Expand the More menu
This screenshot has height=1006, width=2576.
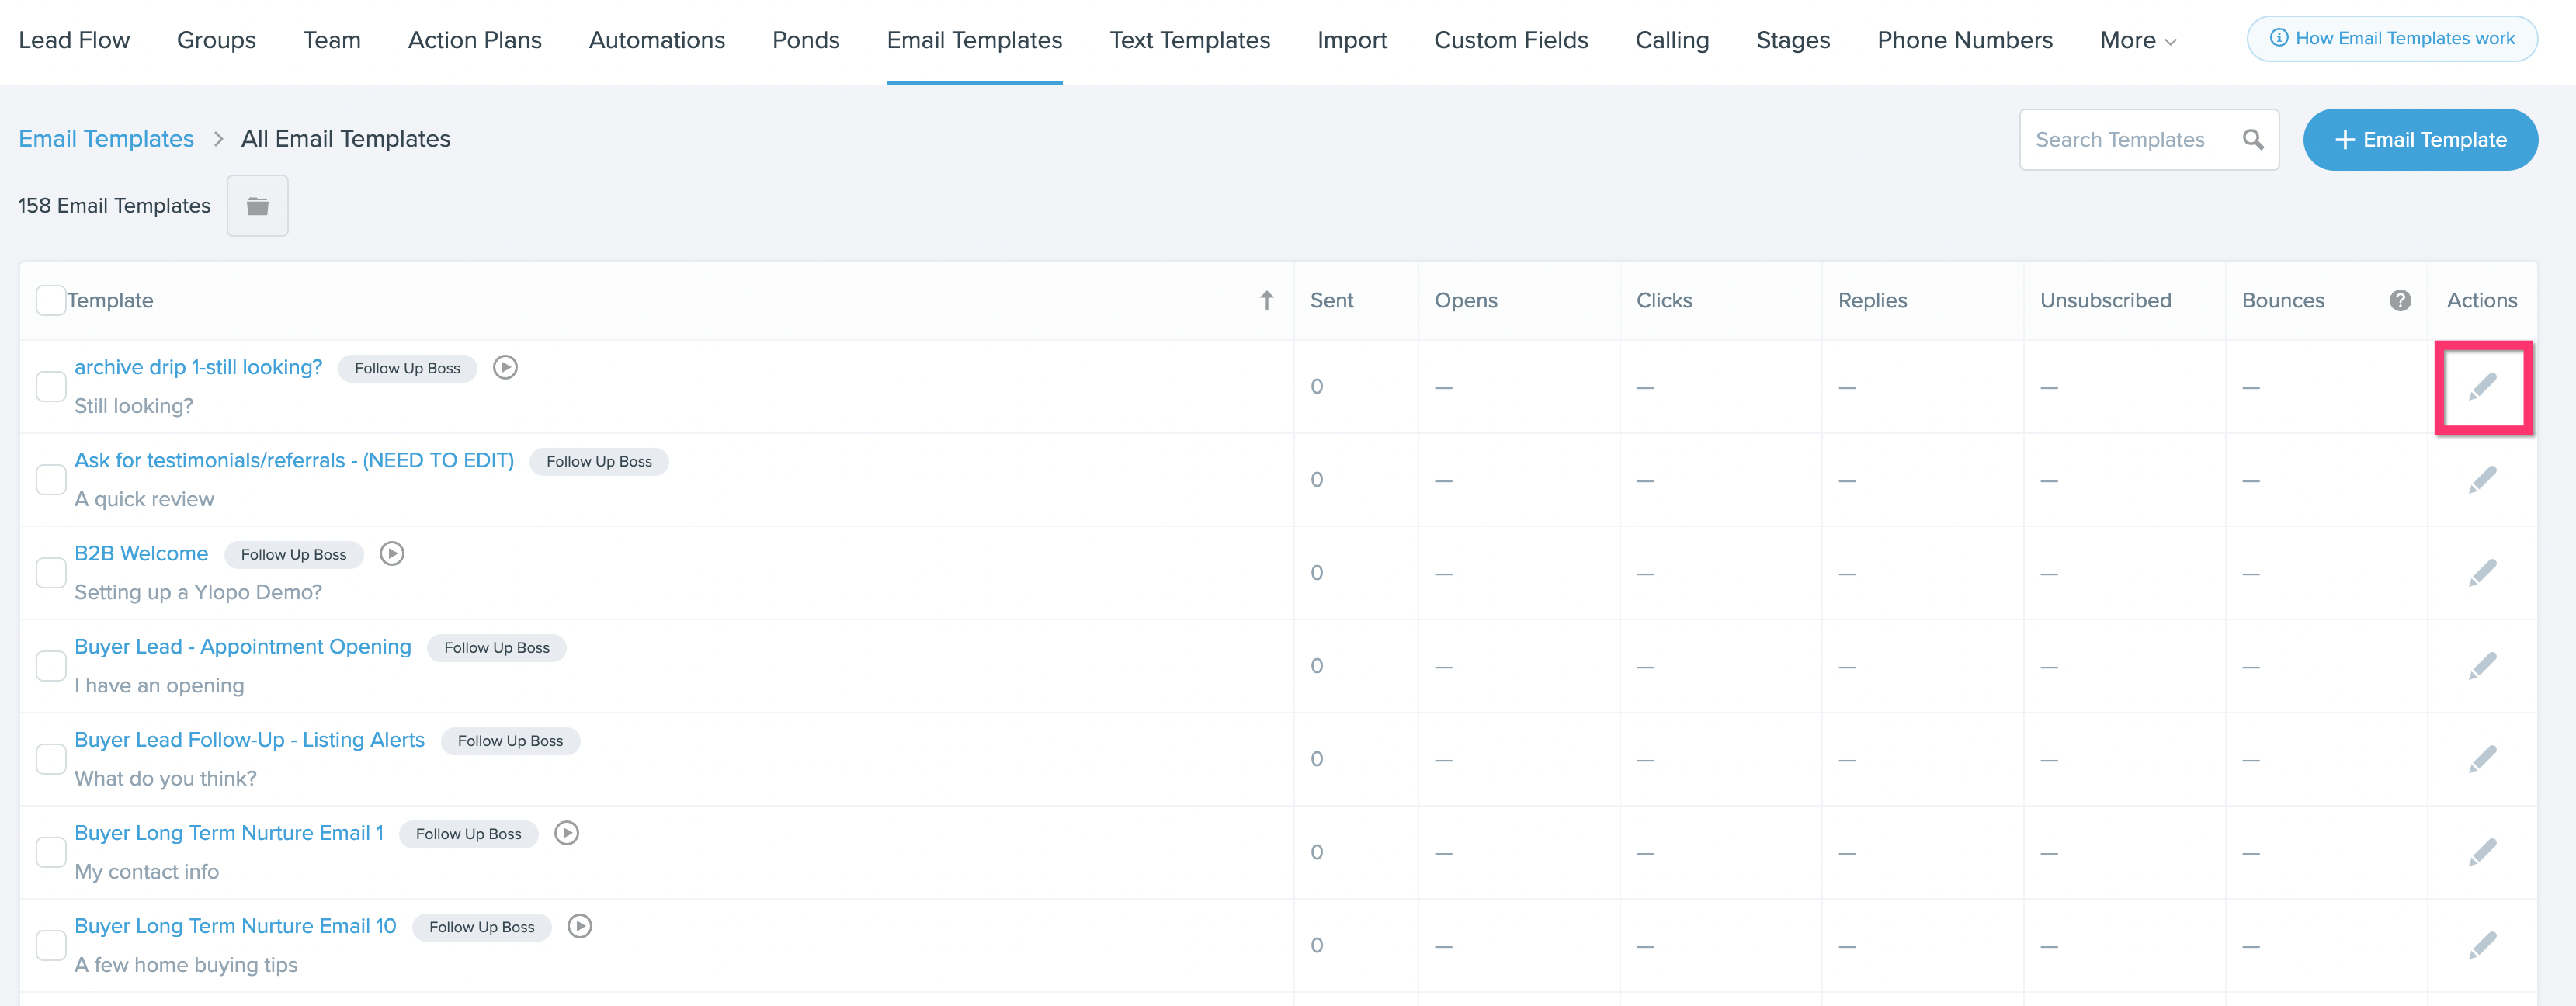coord(2137,41)
